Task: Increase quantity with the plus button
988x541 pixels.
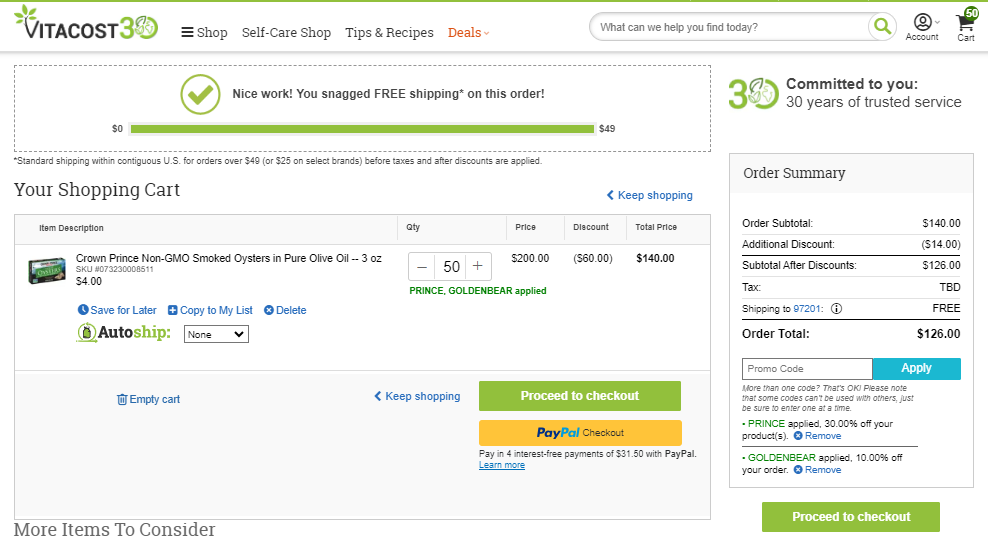Action: pos(478,266)
